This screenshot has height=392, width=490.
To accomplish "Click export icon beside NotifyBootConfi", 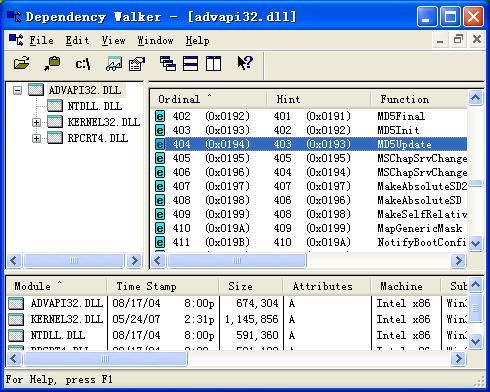I will 160,242.
